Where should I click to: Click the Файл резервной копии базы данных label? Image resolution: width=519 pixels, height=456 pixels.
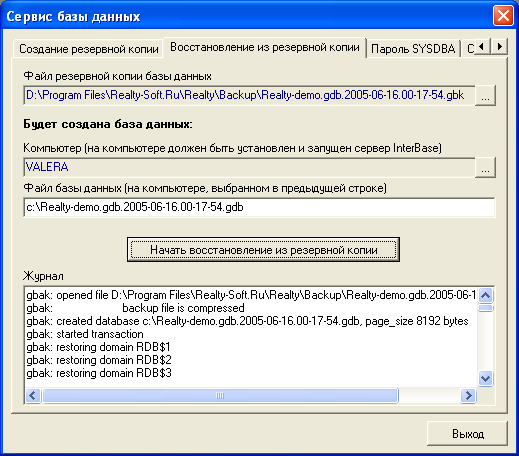[117, 76]
